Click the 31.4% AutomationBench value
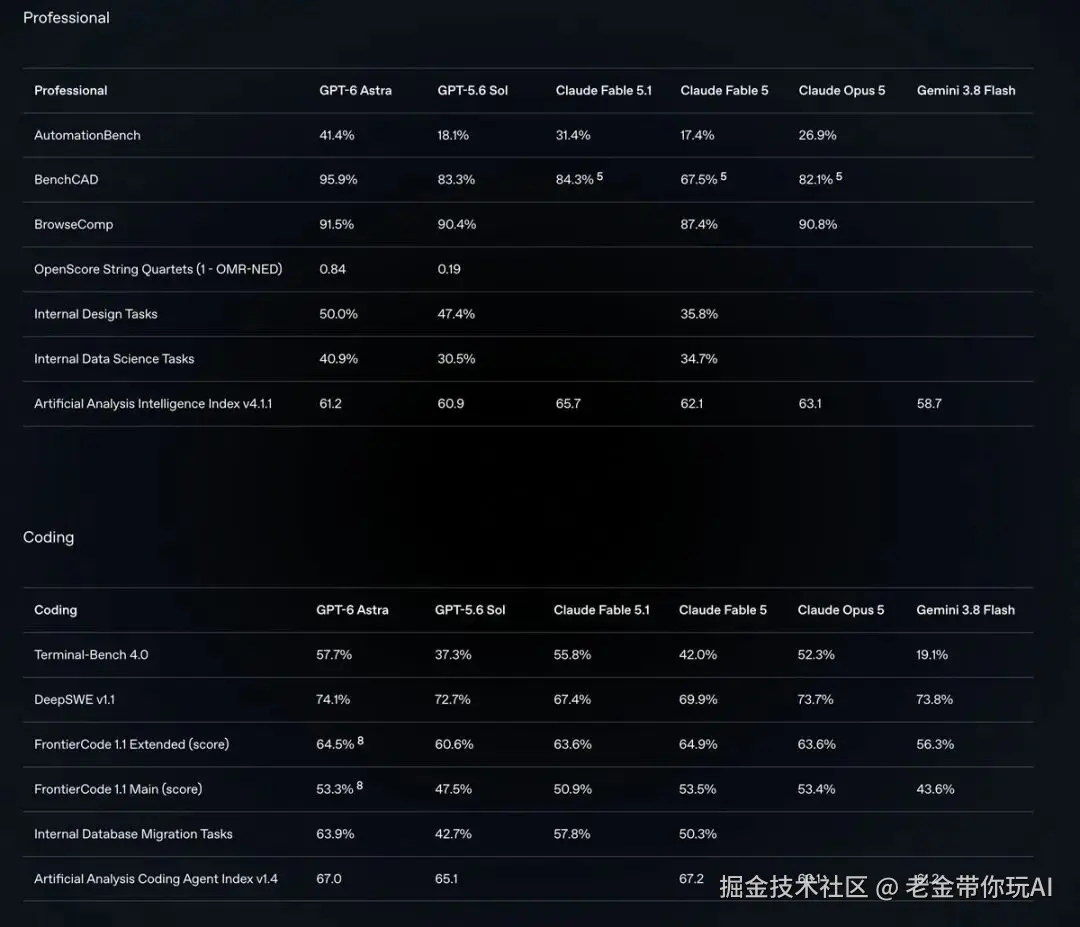 click(573, 135)
